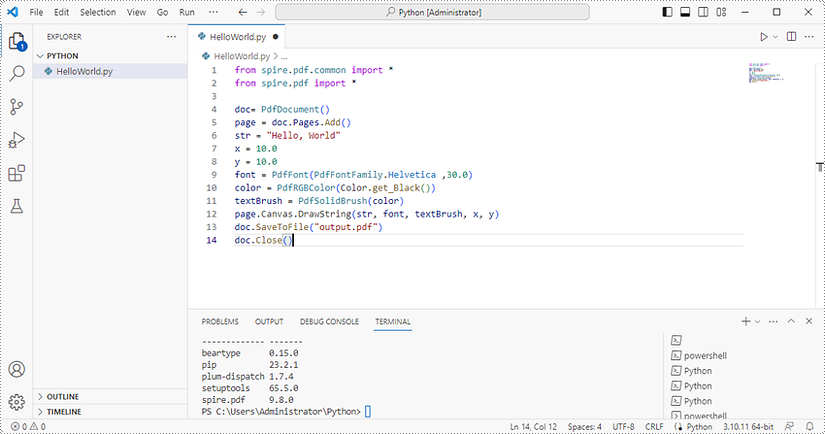The height and width of the screenshot is (434, 825).
Task: Change end of line sequence CRLF
Action: (654, 427)
